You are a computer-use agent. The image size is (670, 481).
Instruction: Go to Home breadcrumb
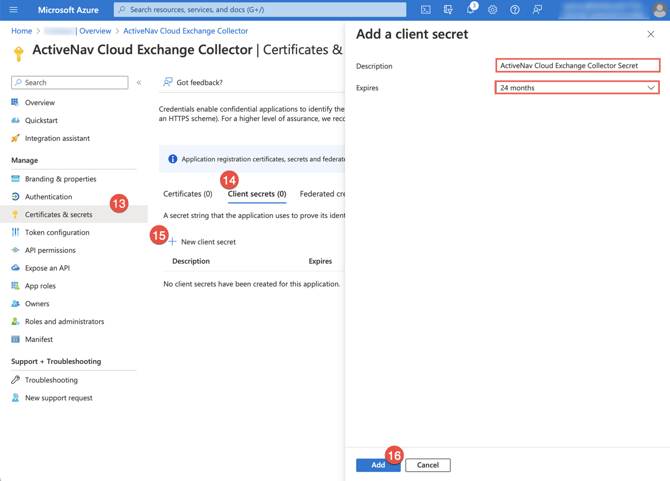pos(21,31)
